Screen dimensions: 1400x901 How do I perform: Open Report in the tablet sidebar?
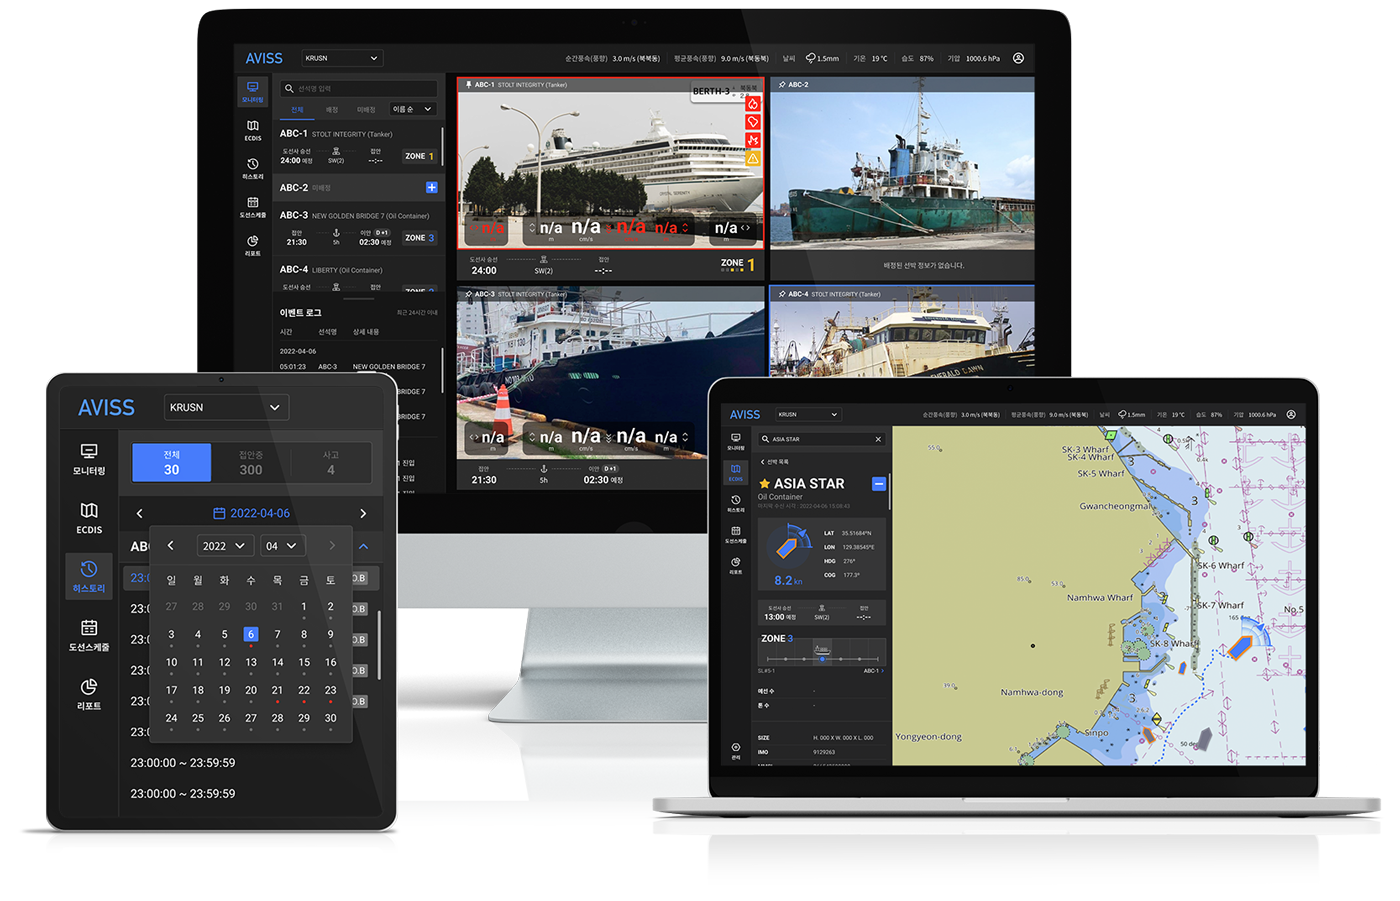click(x=89, y=694)
